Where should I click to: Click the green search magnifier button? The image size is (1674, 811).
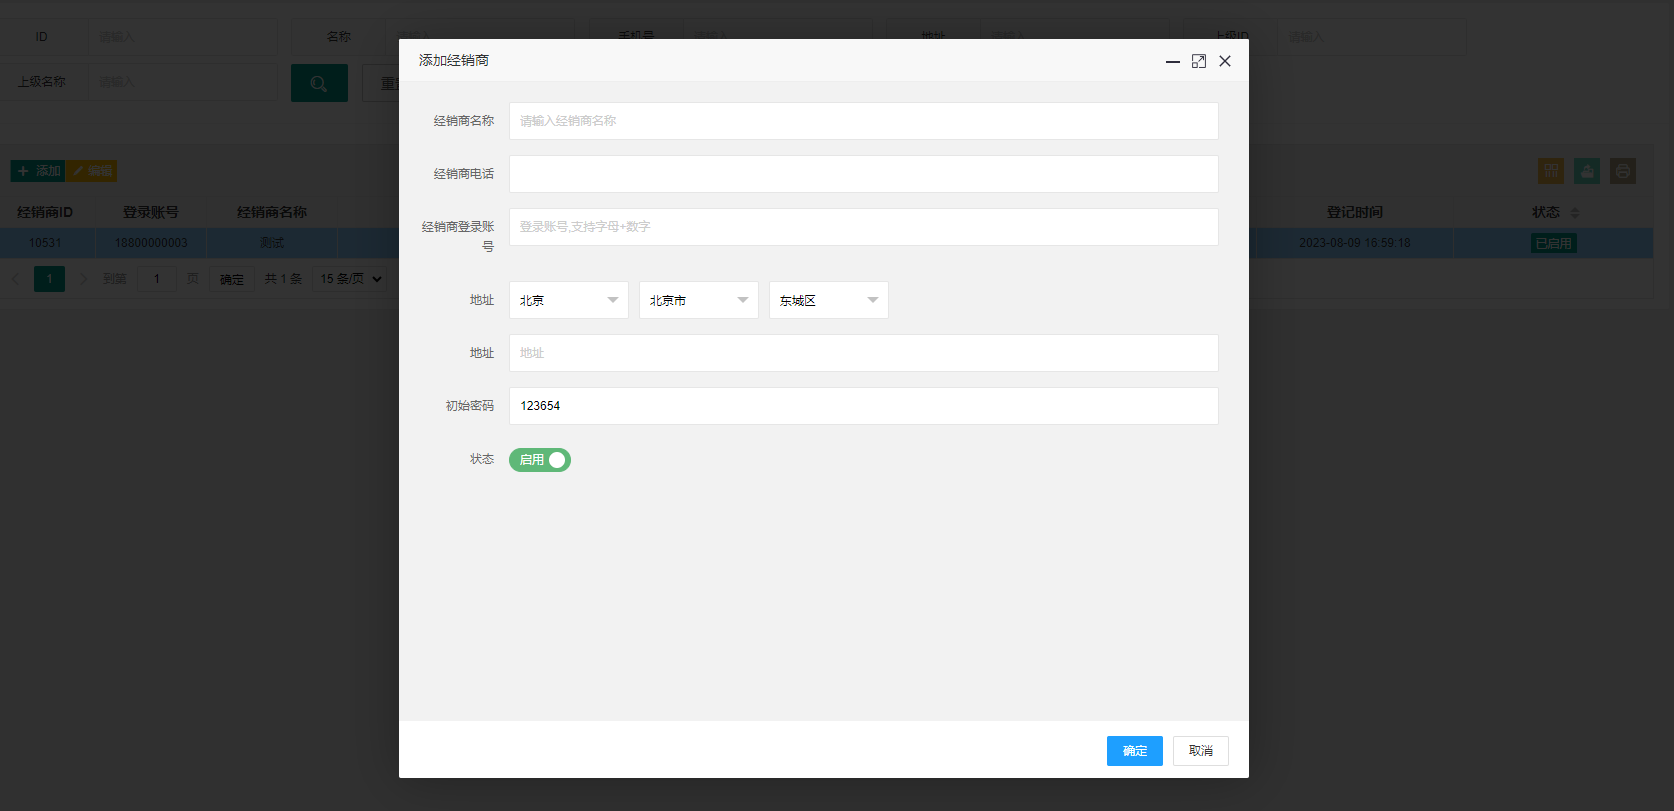(319, 83)
